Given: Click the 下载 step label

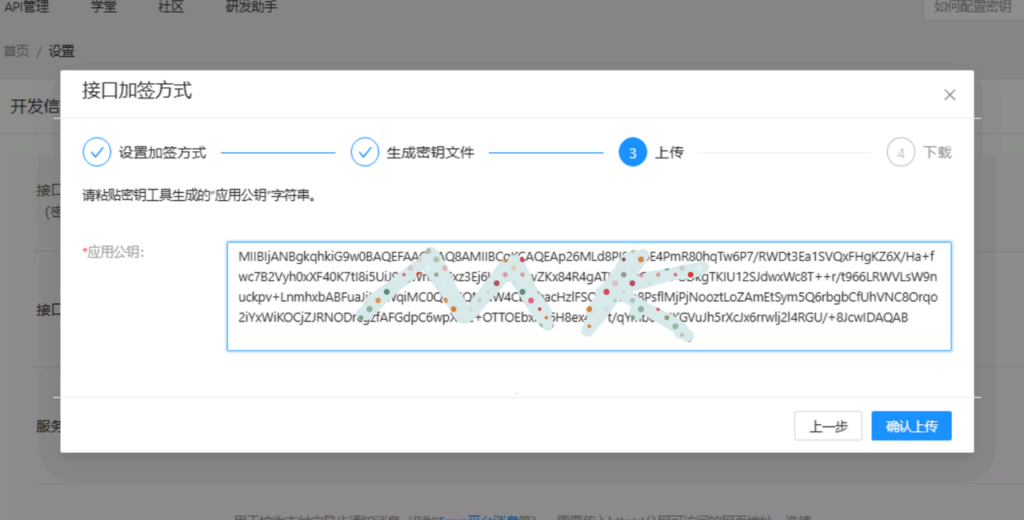Looking at the screenshot, I should (x=937, y=153).
